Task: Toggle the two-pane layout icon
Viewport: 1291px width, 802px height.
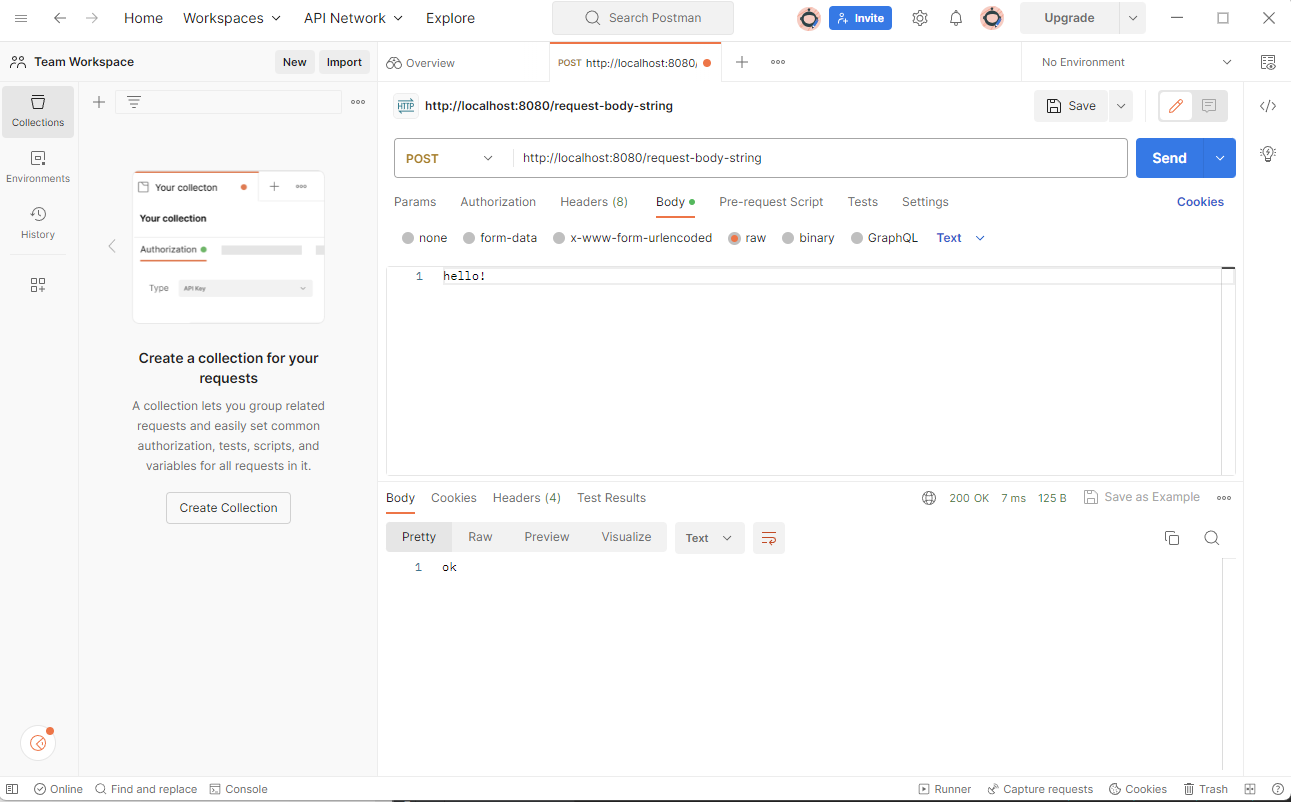Action: tap(1250, 789)
